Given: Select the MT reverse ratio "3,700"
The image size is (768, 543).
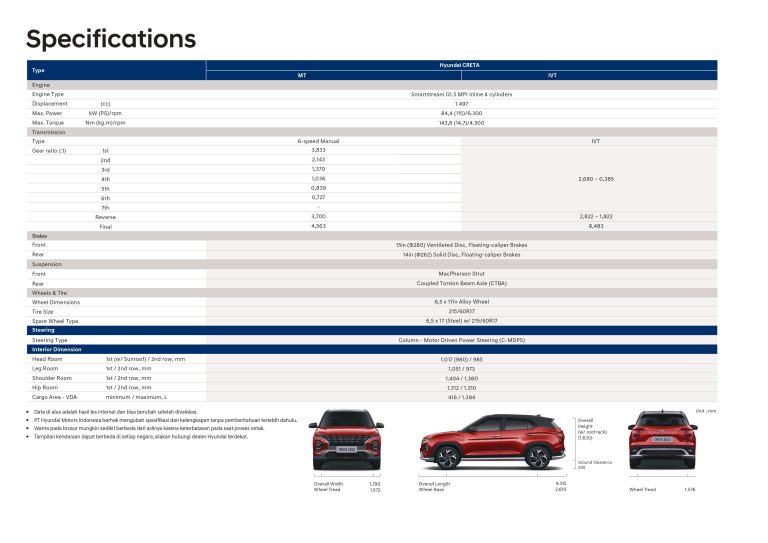Looking at the screenshot, I should pos(318,216).
